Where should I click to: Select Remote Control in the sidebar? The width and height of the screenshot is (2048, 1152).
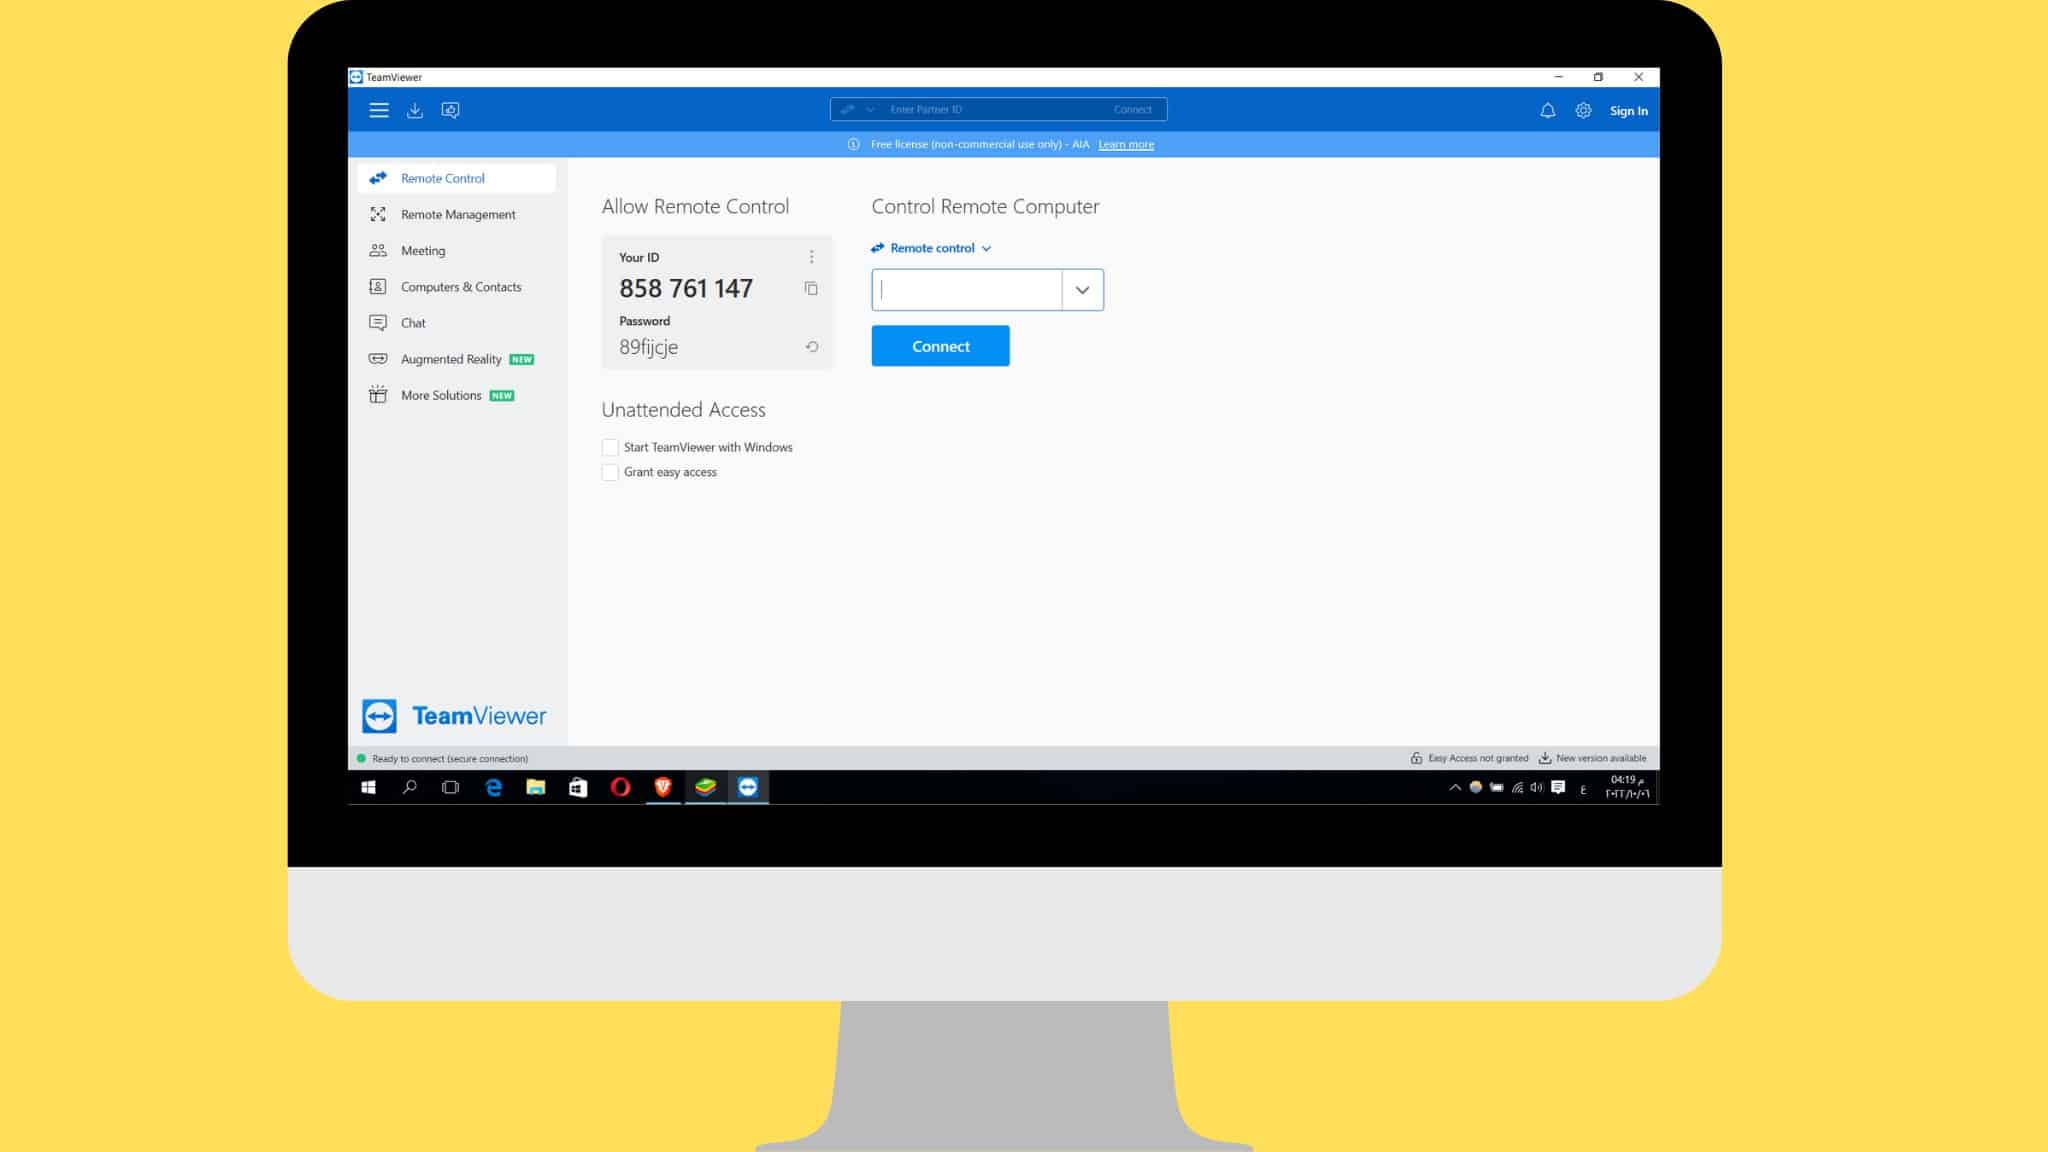pyautogui.click(x=456, y=178)
